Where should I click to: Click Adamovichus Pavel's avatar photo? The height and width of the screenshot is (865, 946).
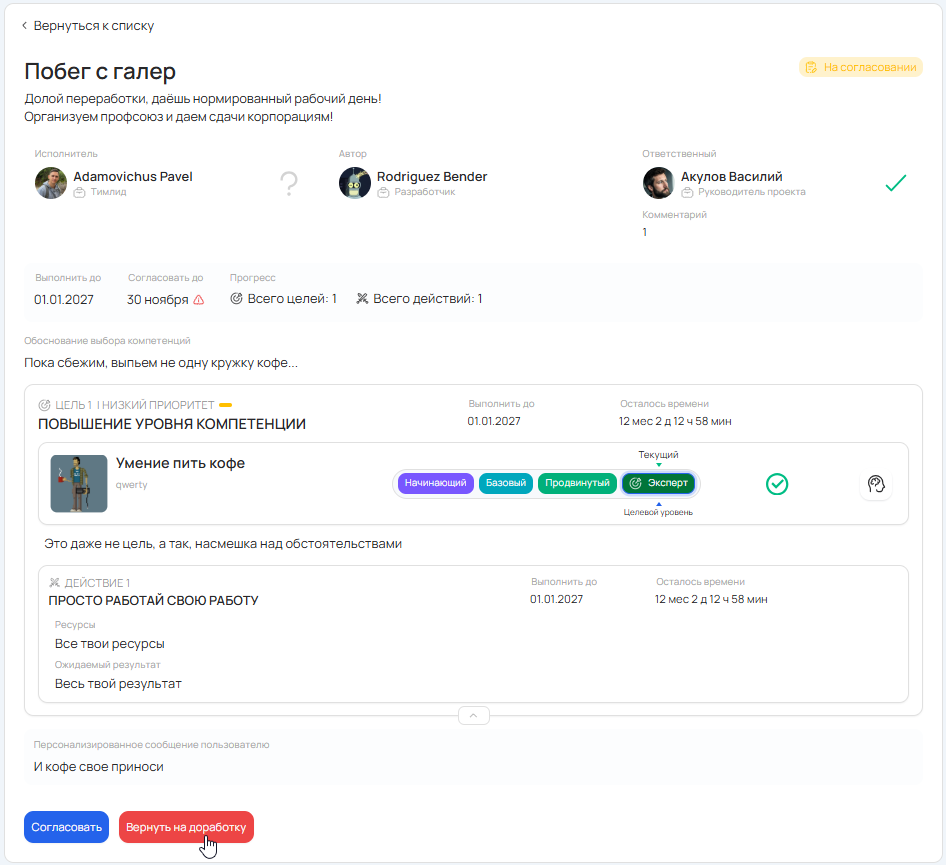51,183
